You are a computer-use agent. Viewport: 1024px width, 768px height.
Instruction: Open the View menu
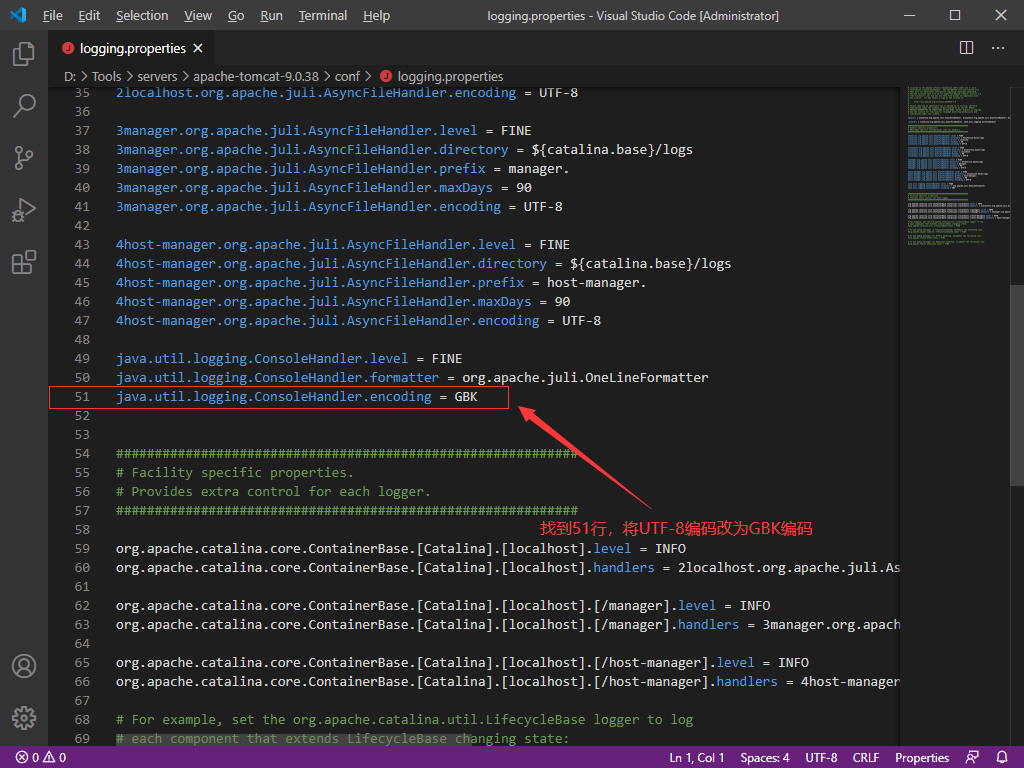pos(197,16)
